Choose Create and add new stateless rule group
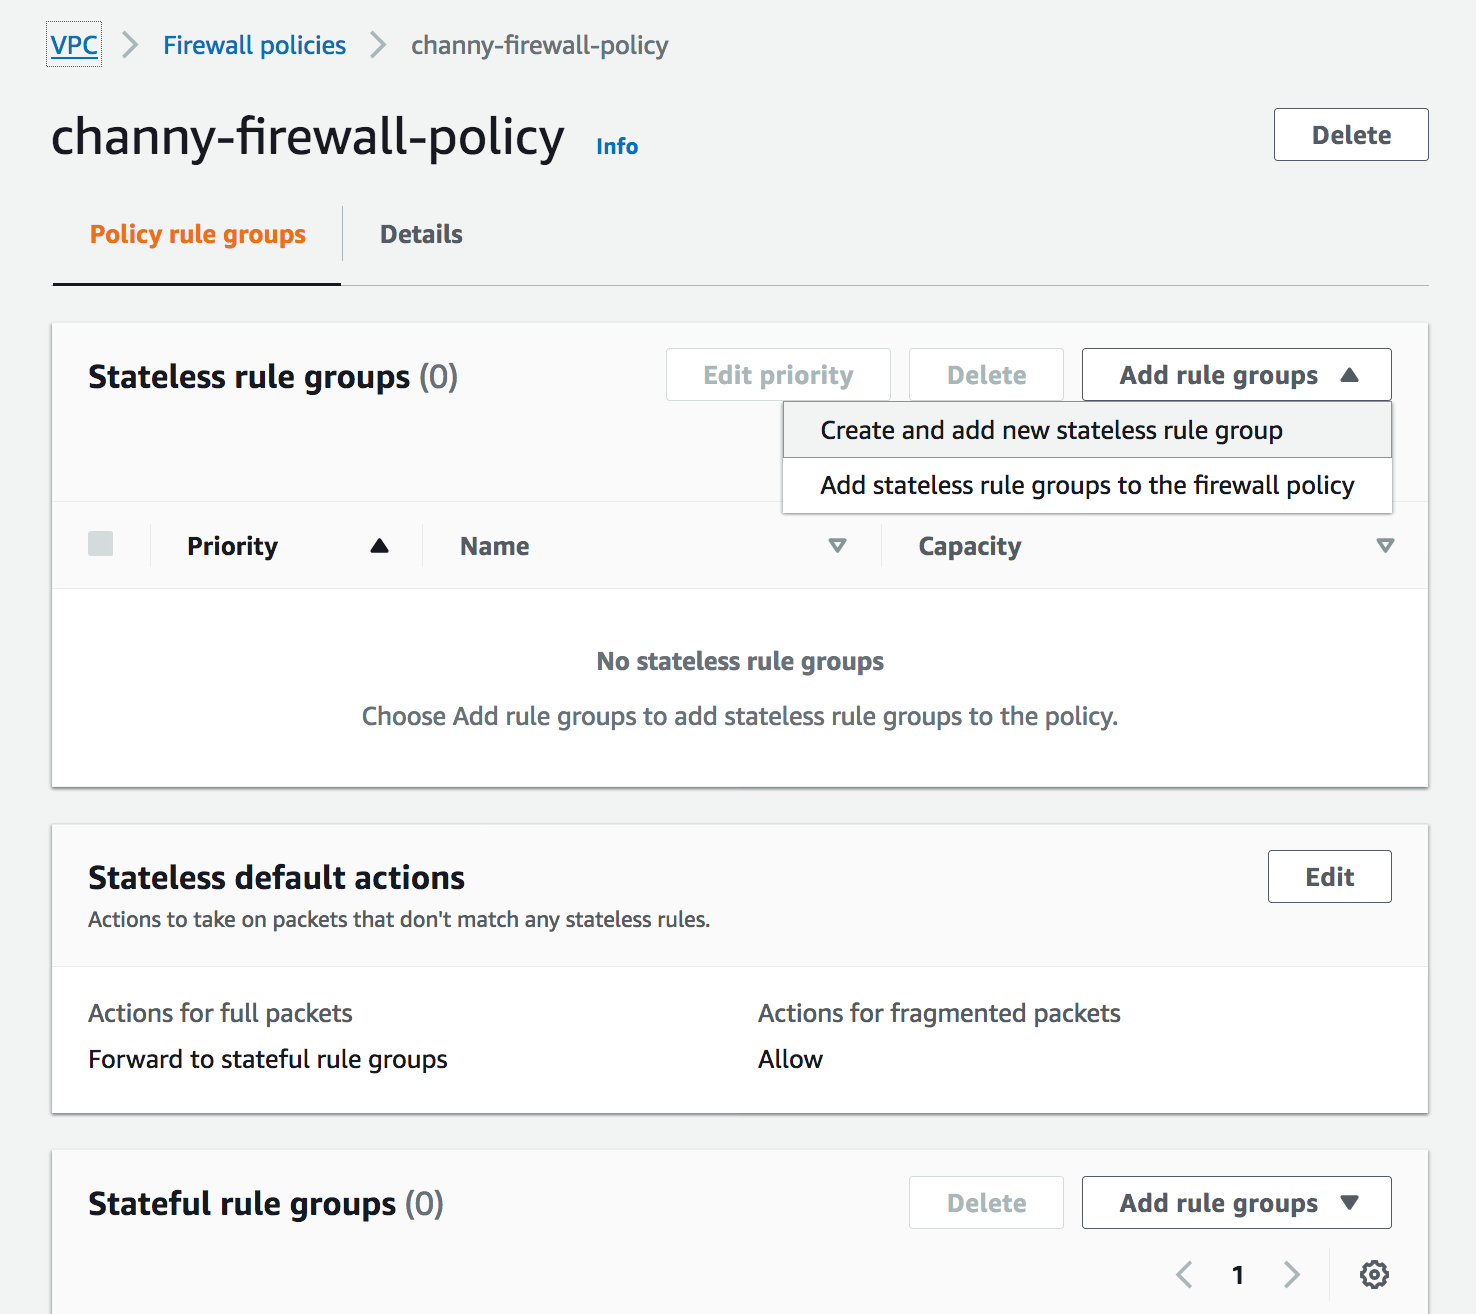 click(1051, 430)
